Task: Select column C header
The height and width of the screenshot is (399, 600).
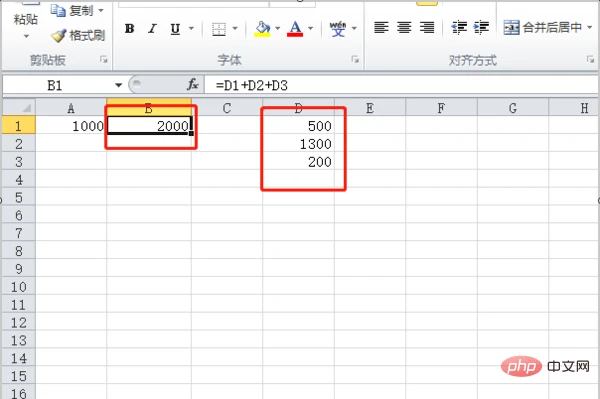Action: tap(227, 108)
